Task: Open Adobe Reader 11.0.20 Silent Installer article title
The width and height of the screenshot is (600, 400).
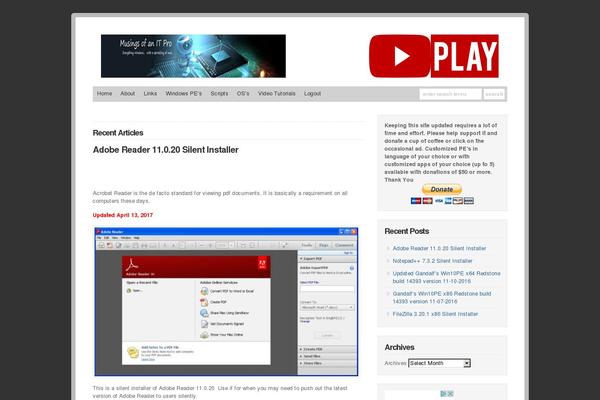Action: 165,150
